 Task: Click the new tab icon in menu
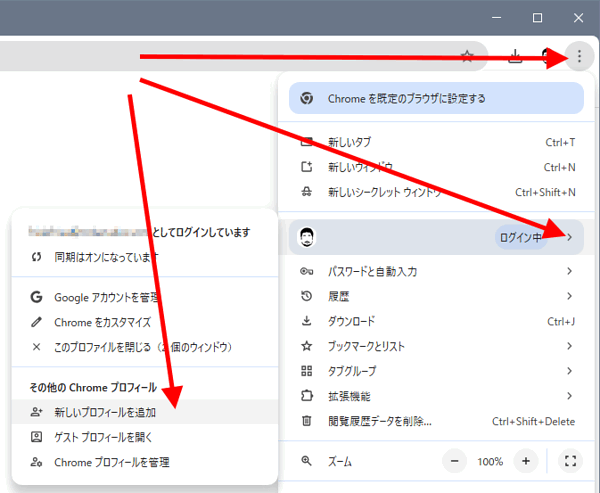tap(307, 142)
